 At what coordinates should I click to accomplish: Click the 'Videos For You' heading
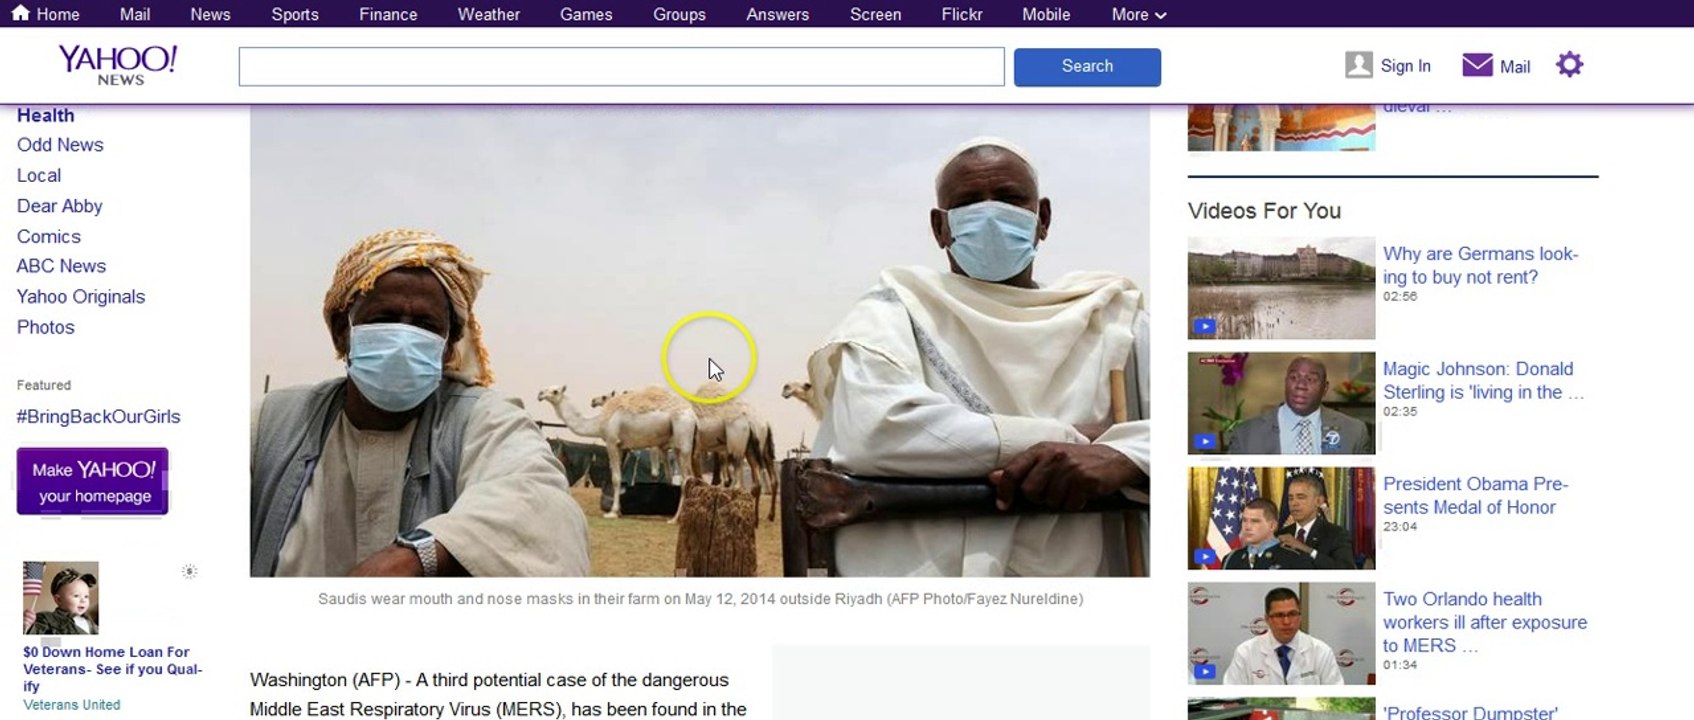pos(1264,211)
